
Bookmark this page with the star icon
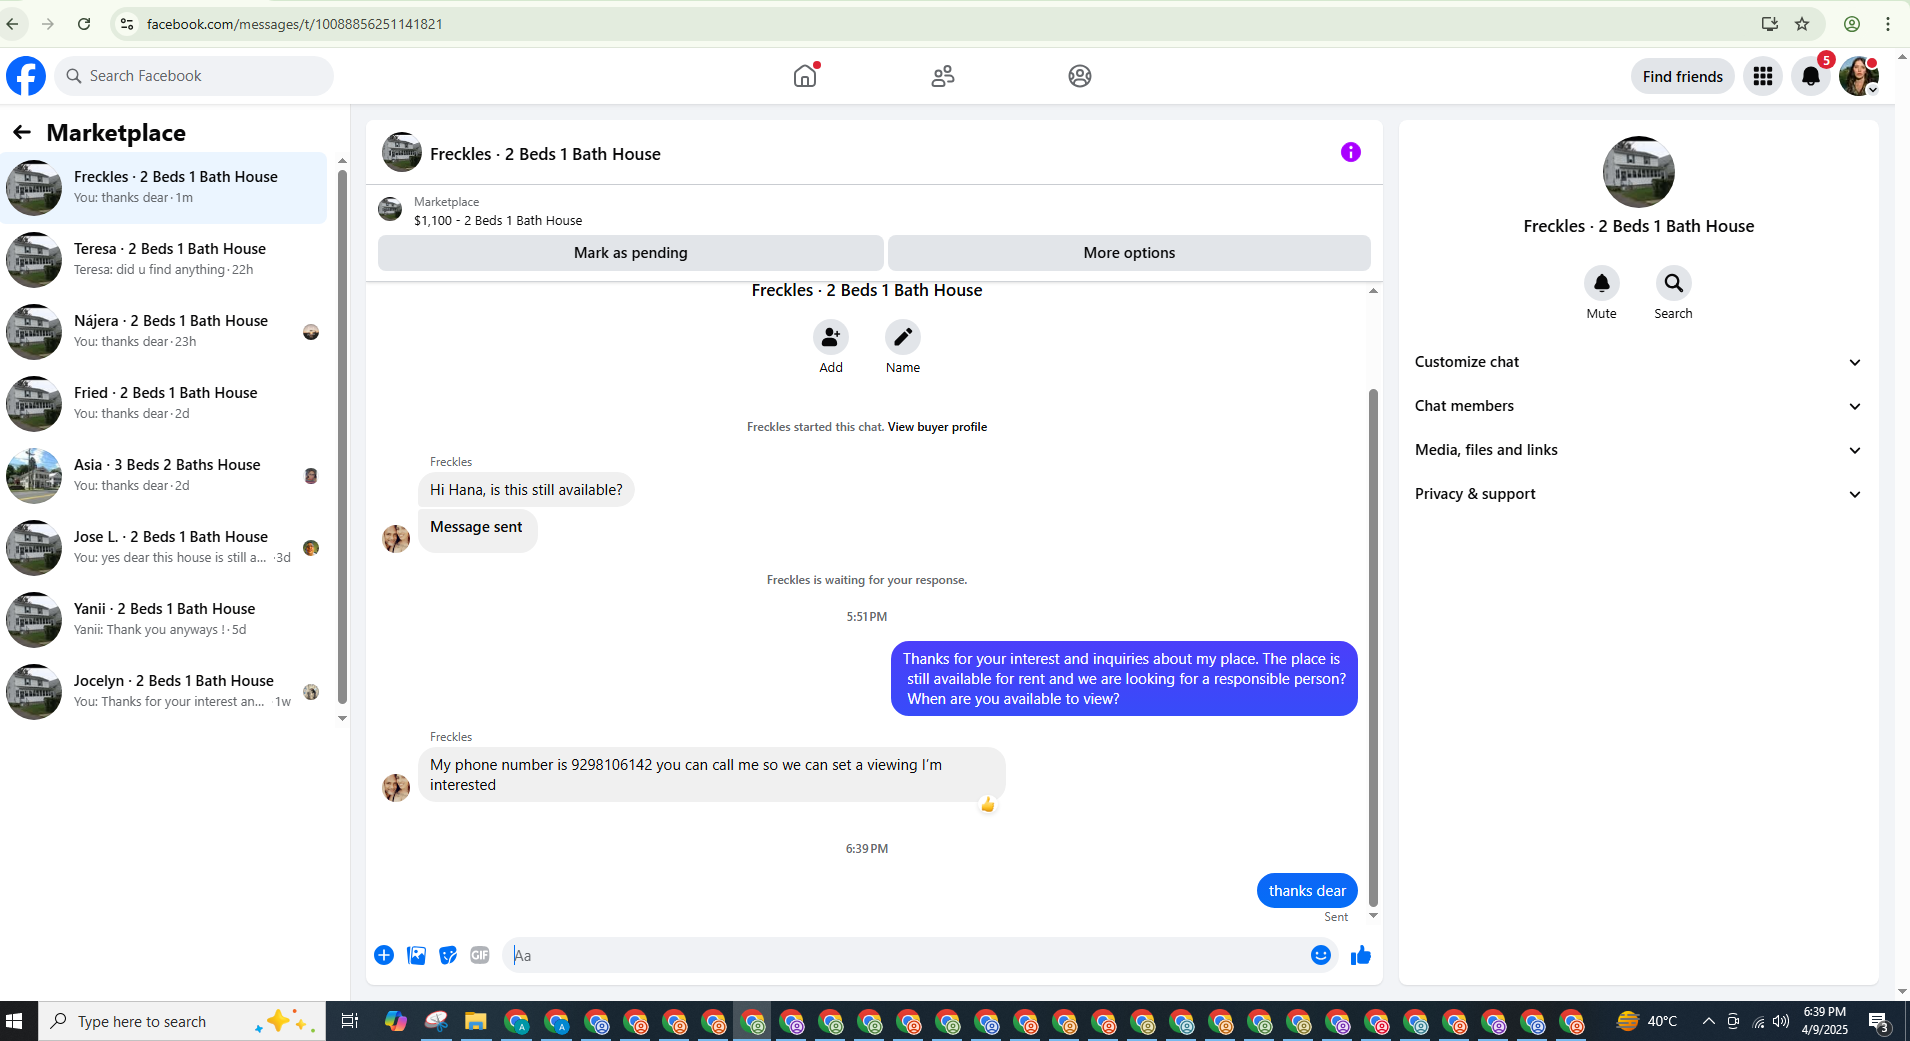pos(1802,24)
